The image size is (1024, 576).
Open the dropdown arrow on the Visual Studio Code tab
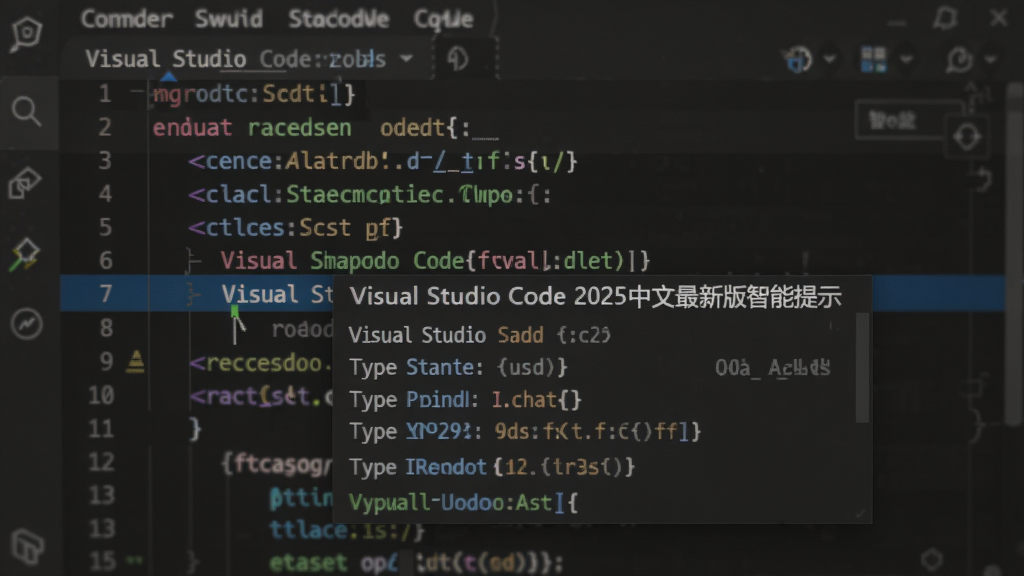(406, 59)
